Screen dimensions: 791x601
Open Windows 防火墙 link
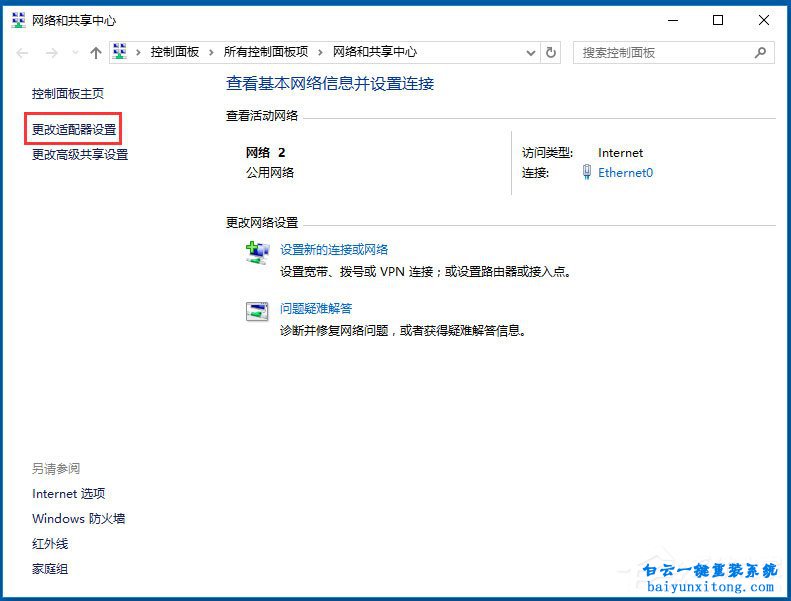coord(79,519)
